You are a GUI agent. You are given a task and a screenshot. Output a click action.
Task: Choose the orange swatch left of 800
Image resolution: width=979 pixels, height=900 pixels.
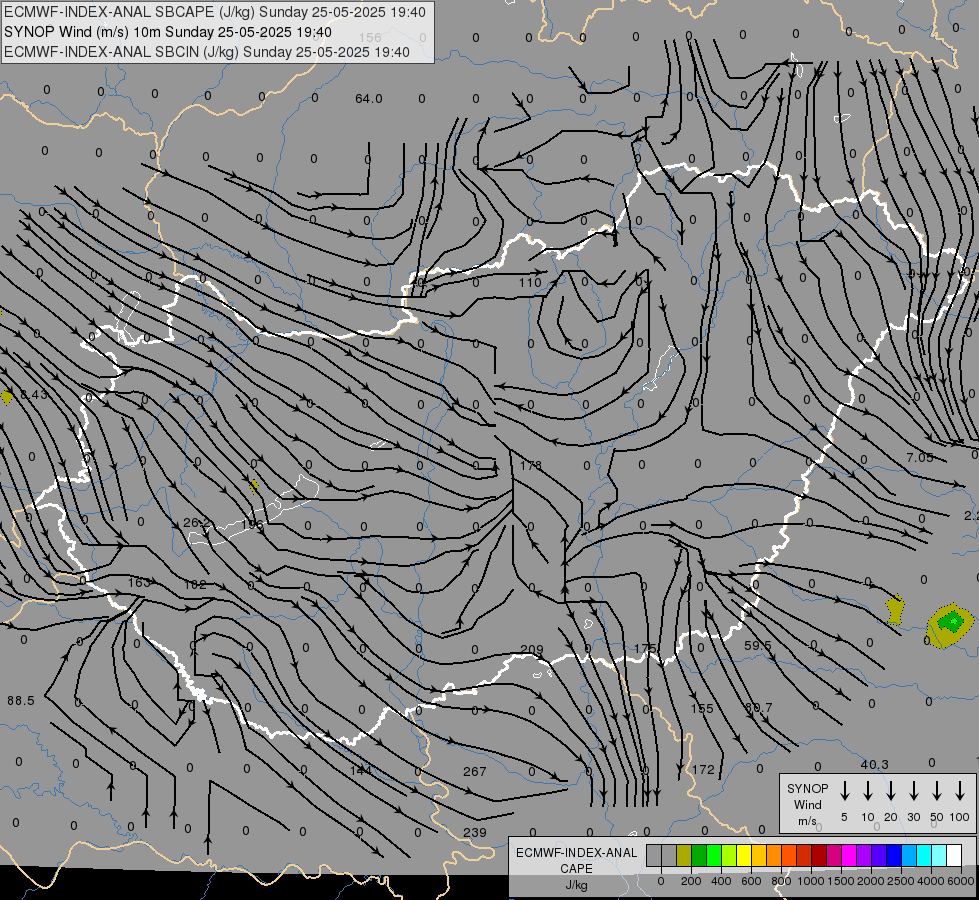pyautogui.click(x=774, y=855)
